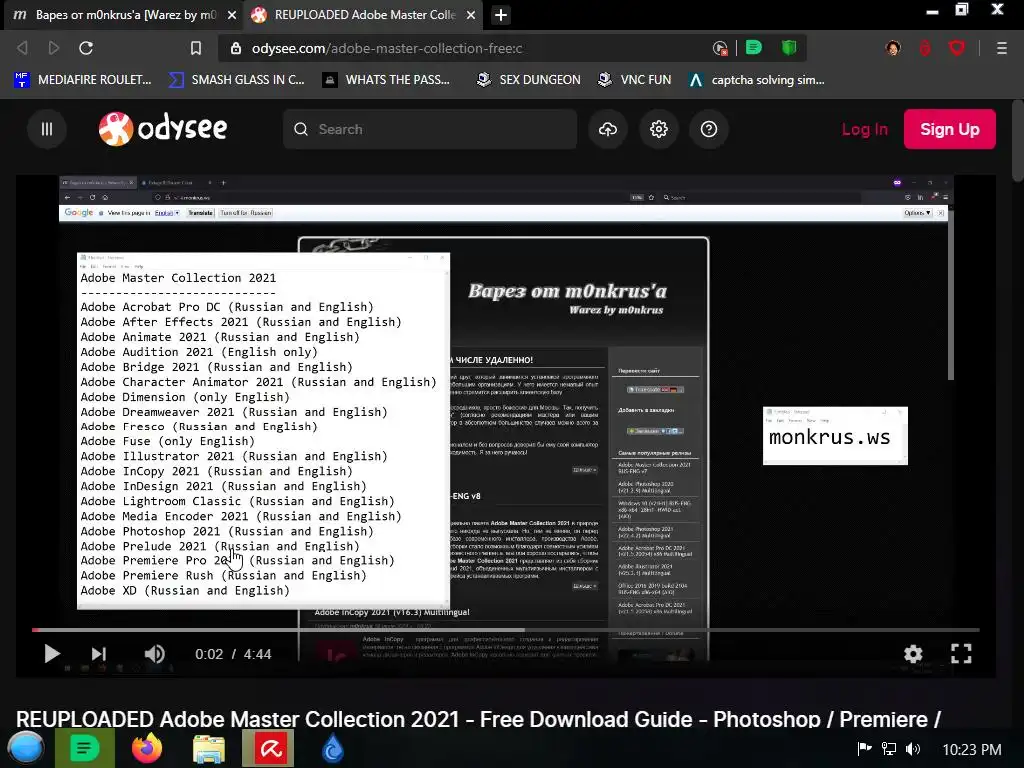Image resolution: width=1024 pixels, height=768 pixels.
Task: Click the blue orb start button
Action: click(x=26, y=748)
